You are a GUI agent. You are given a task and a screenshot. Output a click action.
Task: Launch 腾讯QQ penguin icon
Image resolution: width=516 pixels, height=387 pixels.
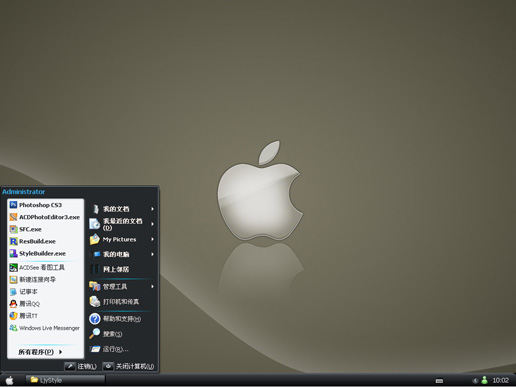(x=13, y=304)
